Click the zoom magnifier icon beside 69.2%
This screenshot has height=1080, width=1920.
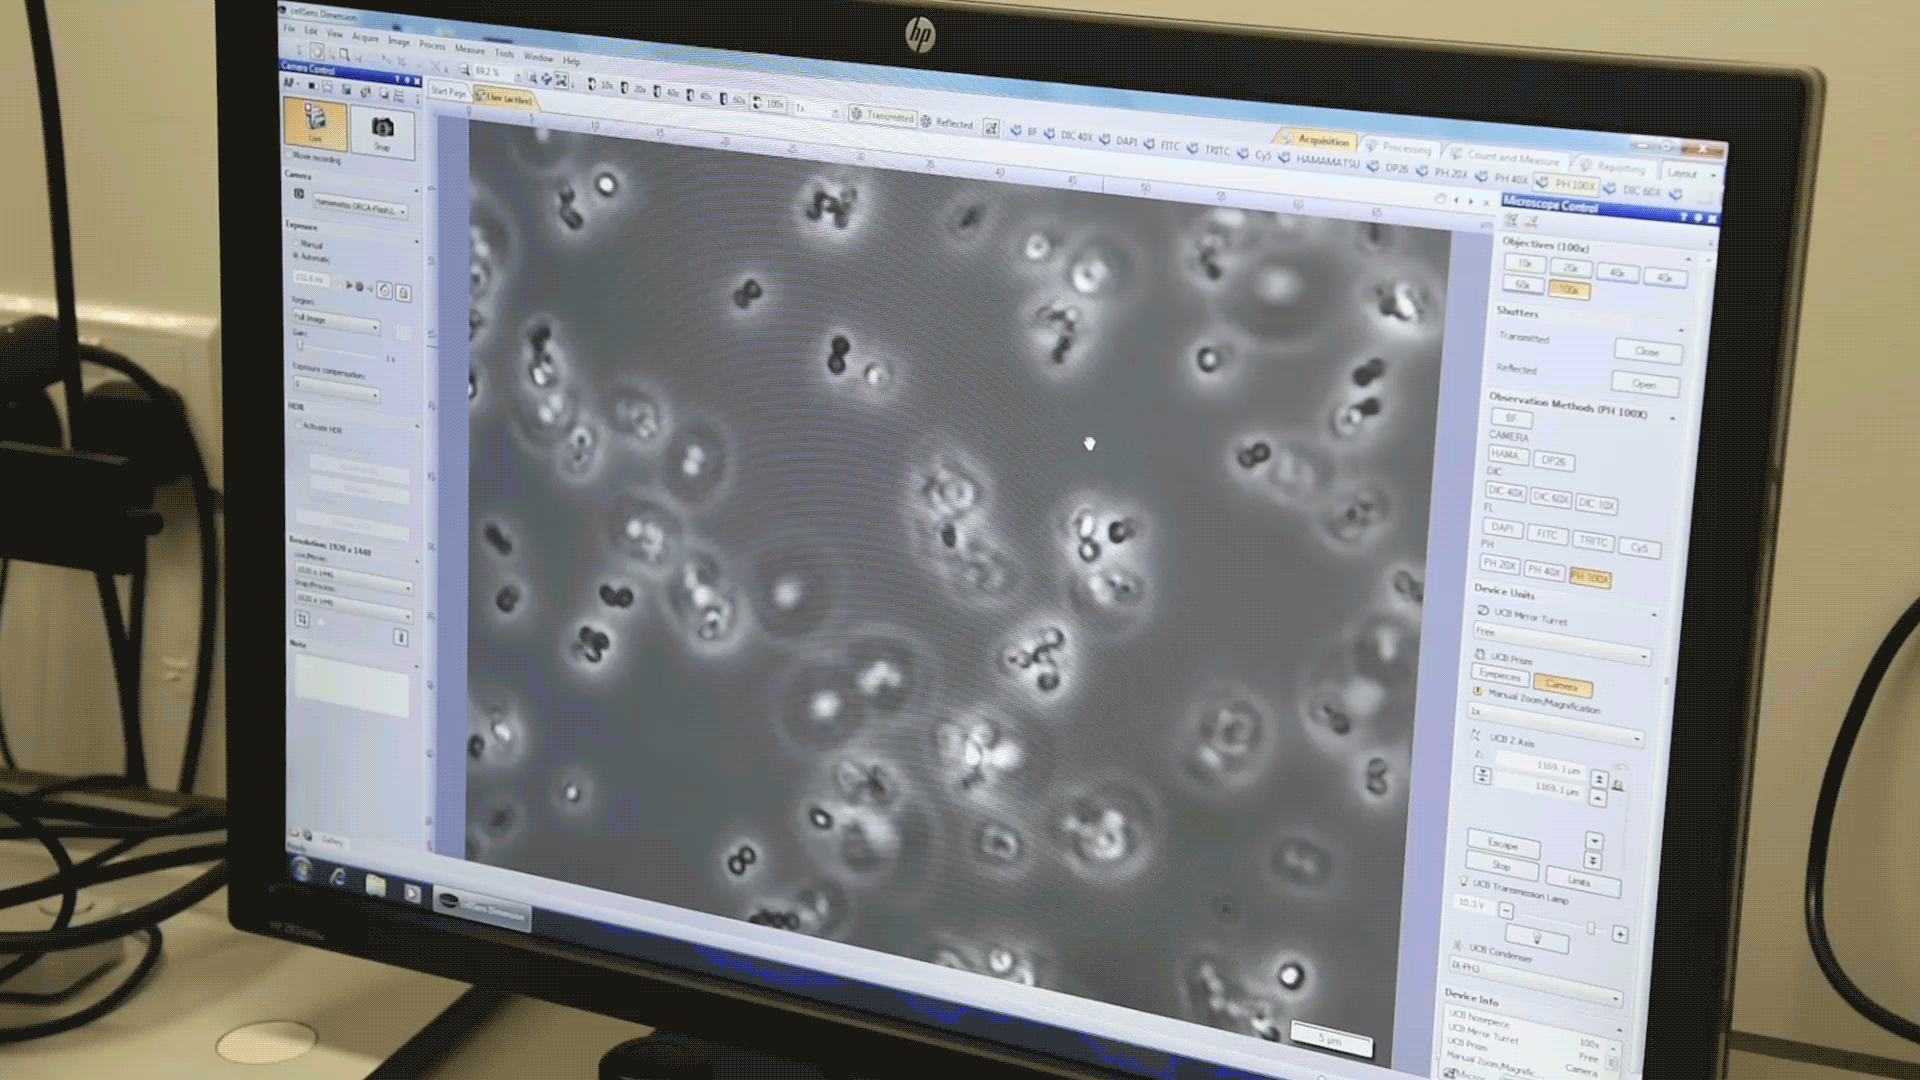pos(465,69)
